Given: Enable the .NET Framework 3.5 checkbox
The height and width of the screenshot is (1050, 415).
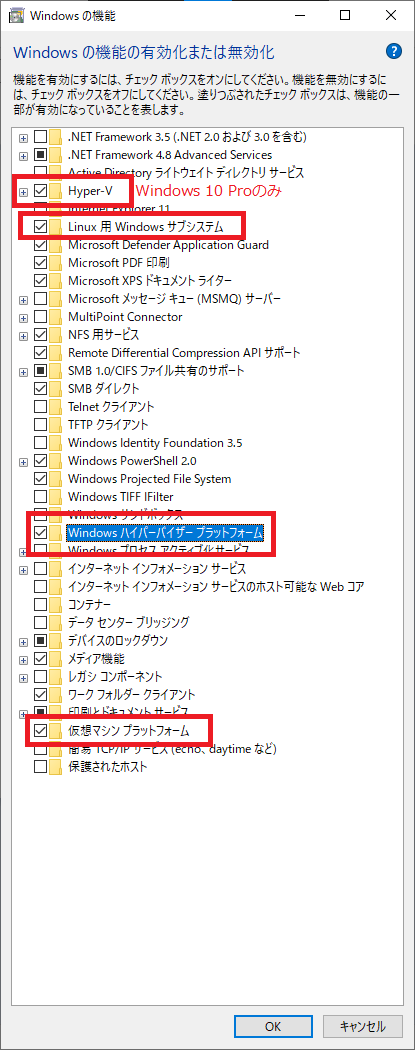Looking at the screenshot, I should click(40, 137).
